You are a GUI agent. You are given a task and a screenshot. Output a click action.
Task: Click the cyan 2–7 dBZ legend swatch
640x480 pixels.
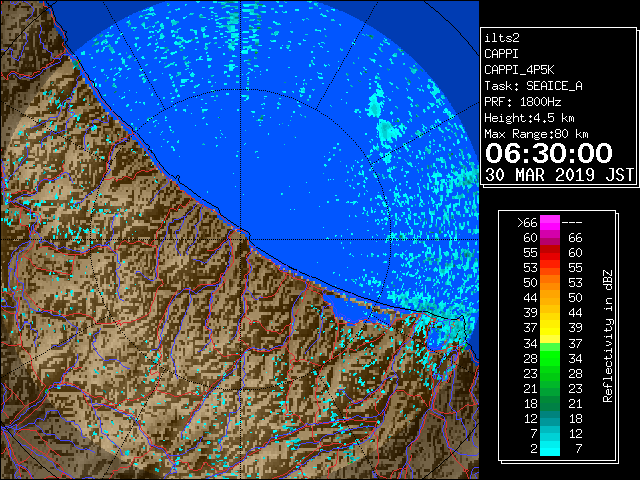550,448
